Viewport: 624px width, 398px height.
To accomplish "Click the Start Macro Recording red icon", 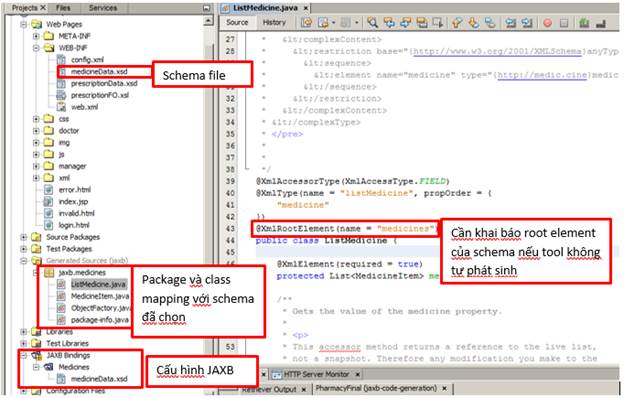I will pos(548,23).
